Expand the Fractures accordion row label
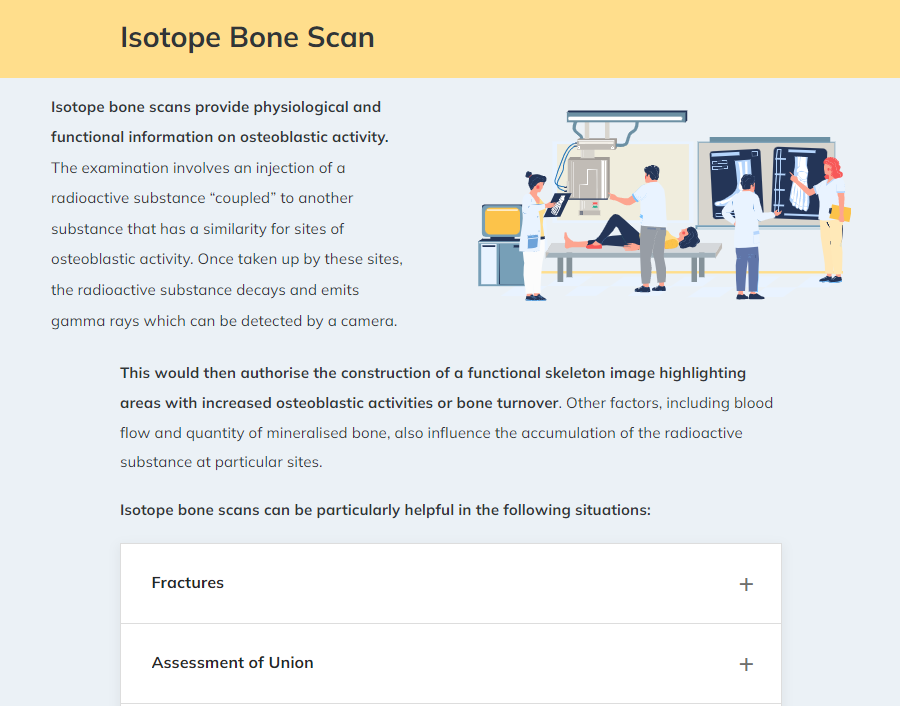Screen dimensions: 900x706 click(x=188, y=583)
